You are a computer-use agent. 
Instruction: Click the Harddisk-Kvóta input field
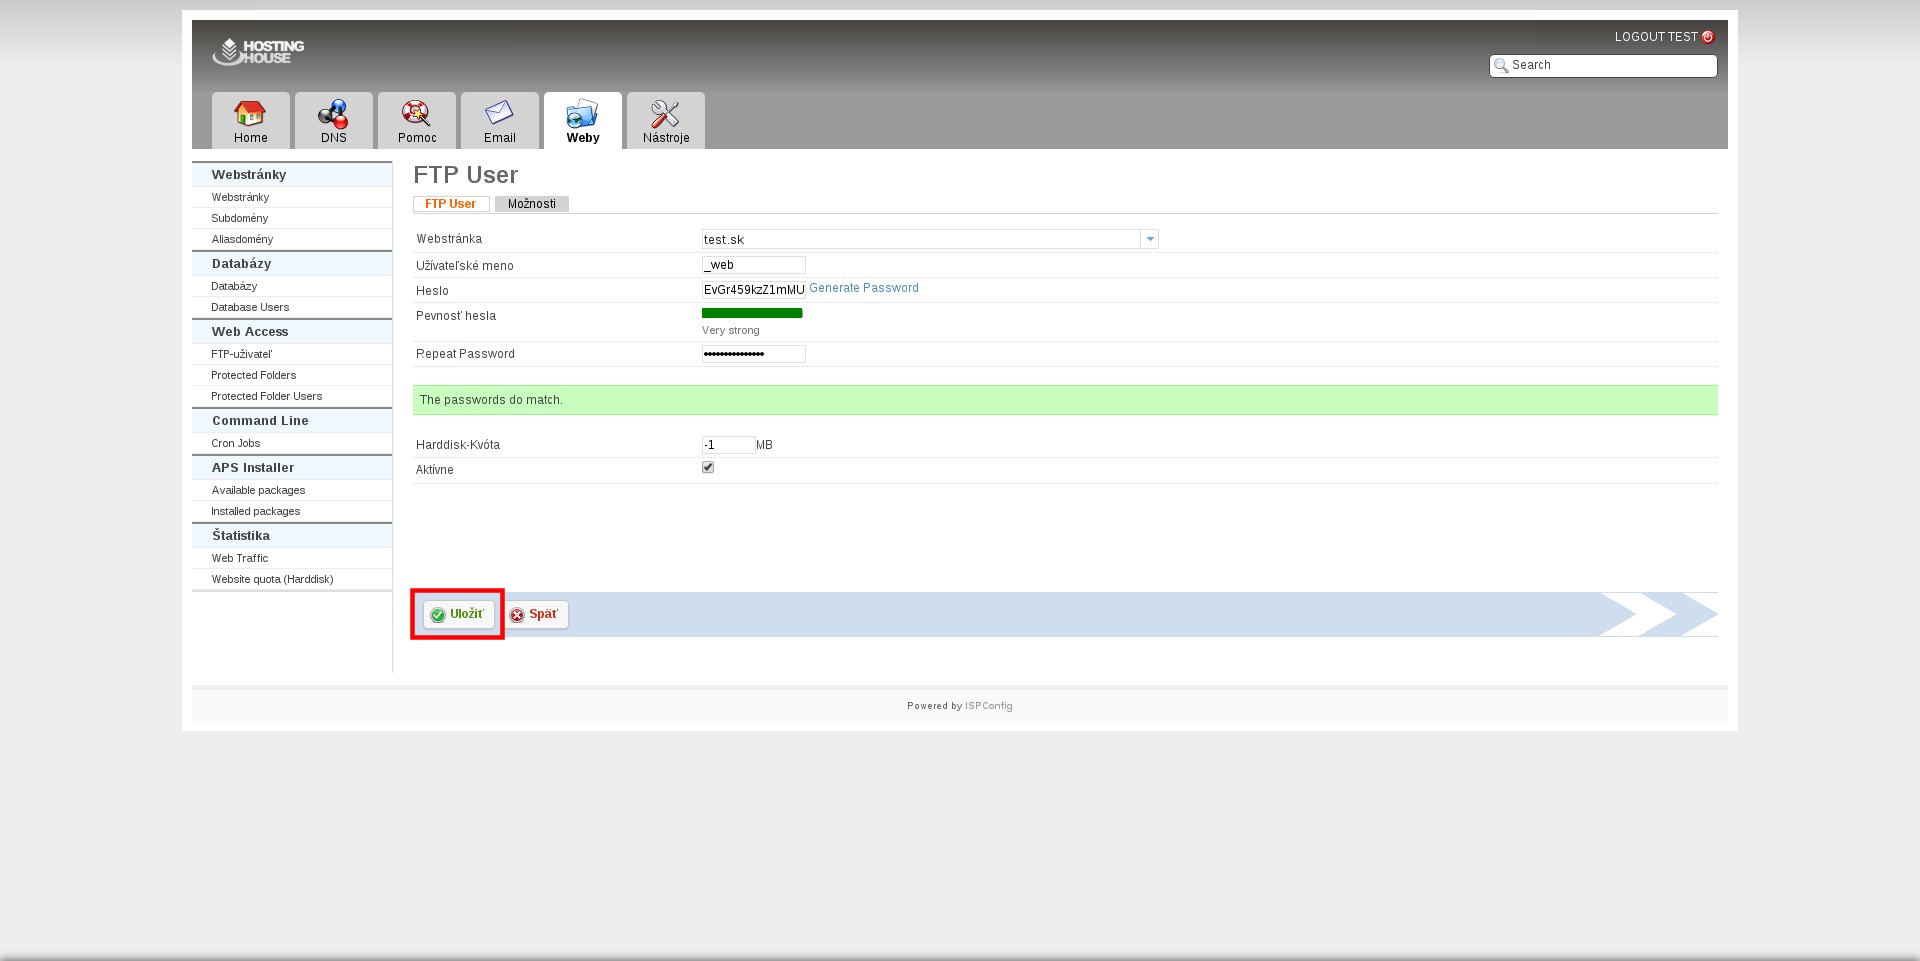coord(728,445)
